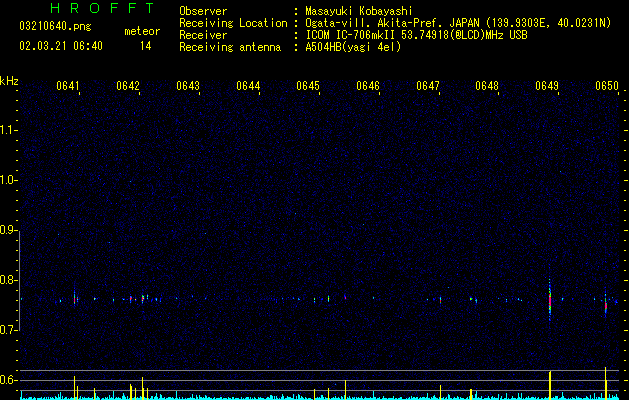Viewport: 629px width, 400px height.
Task: Click the Observer field label
Action: point(203,11)
